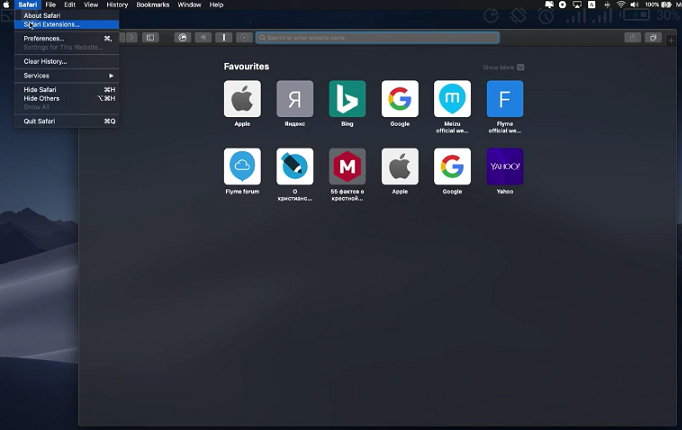
Task: Click the globe extension icon in toolbar
Action: point(183,38)
